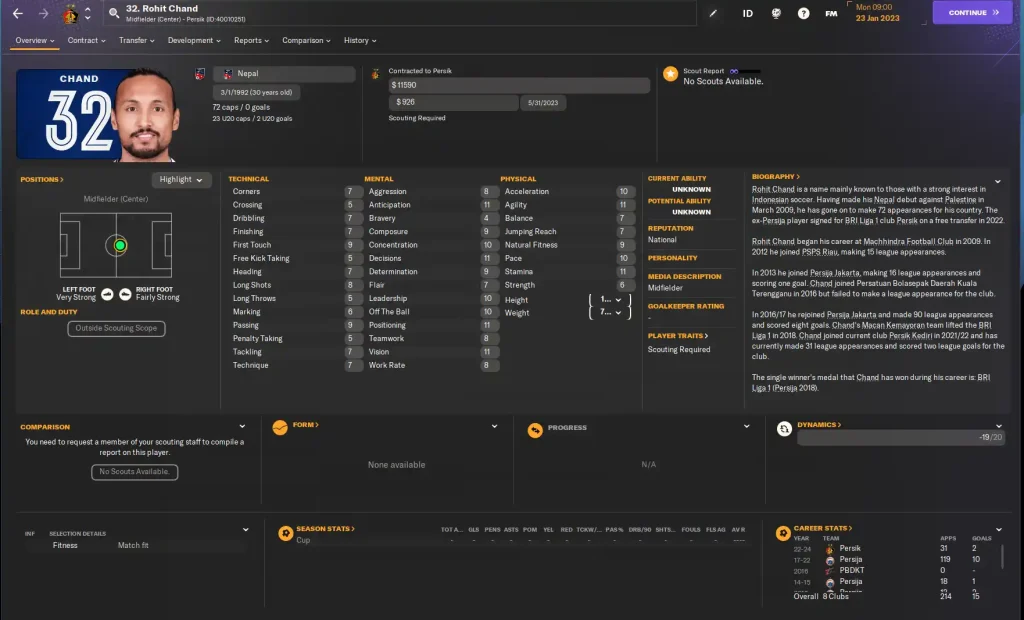This screenshot has height=620, width=1024.
Task: Click the player name search field
Action: coord(402,13)
